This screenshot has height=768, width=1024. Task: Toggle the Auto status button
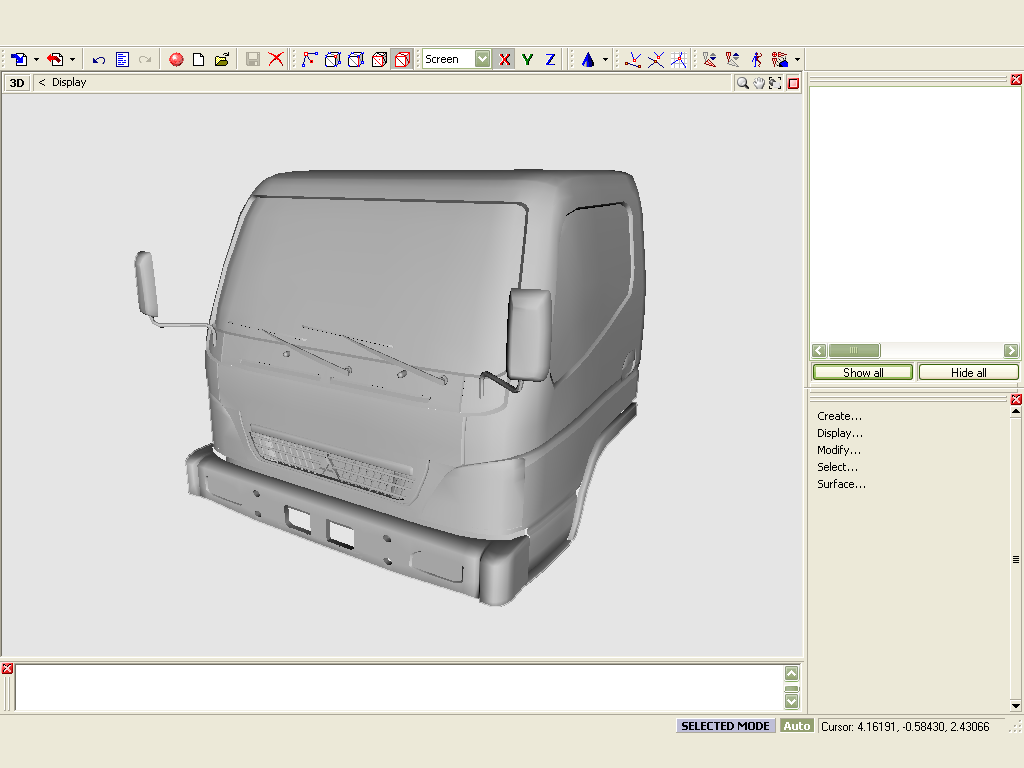pos(797,726)
